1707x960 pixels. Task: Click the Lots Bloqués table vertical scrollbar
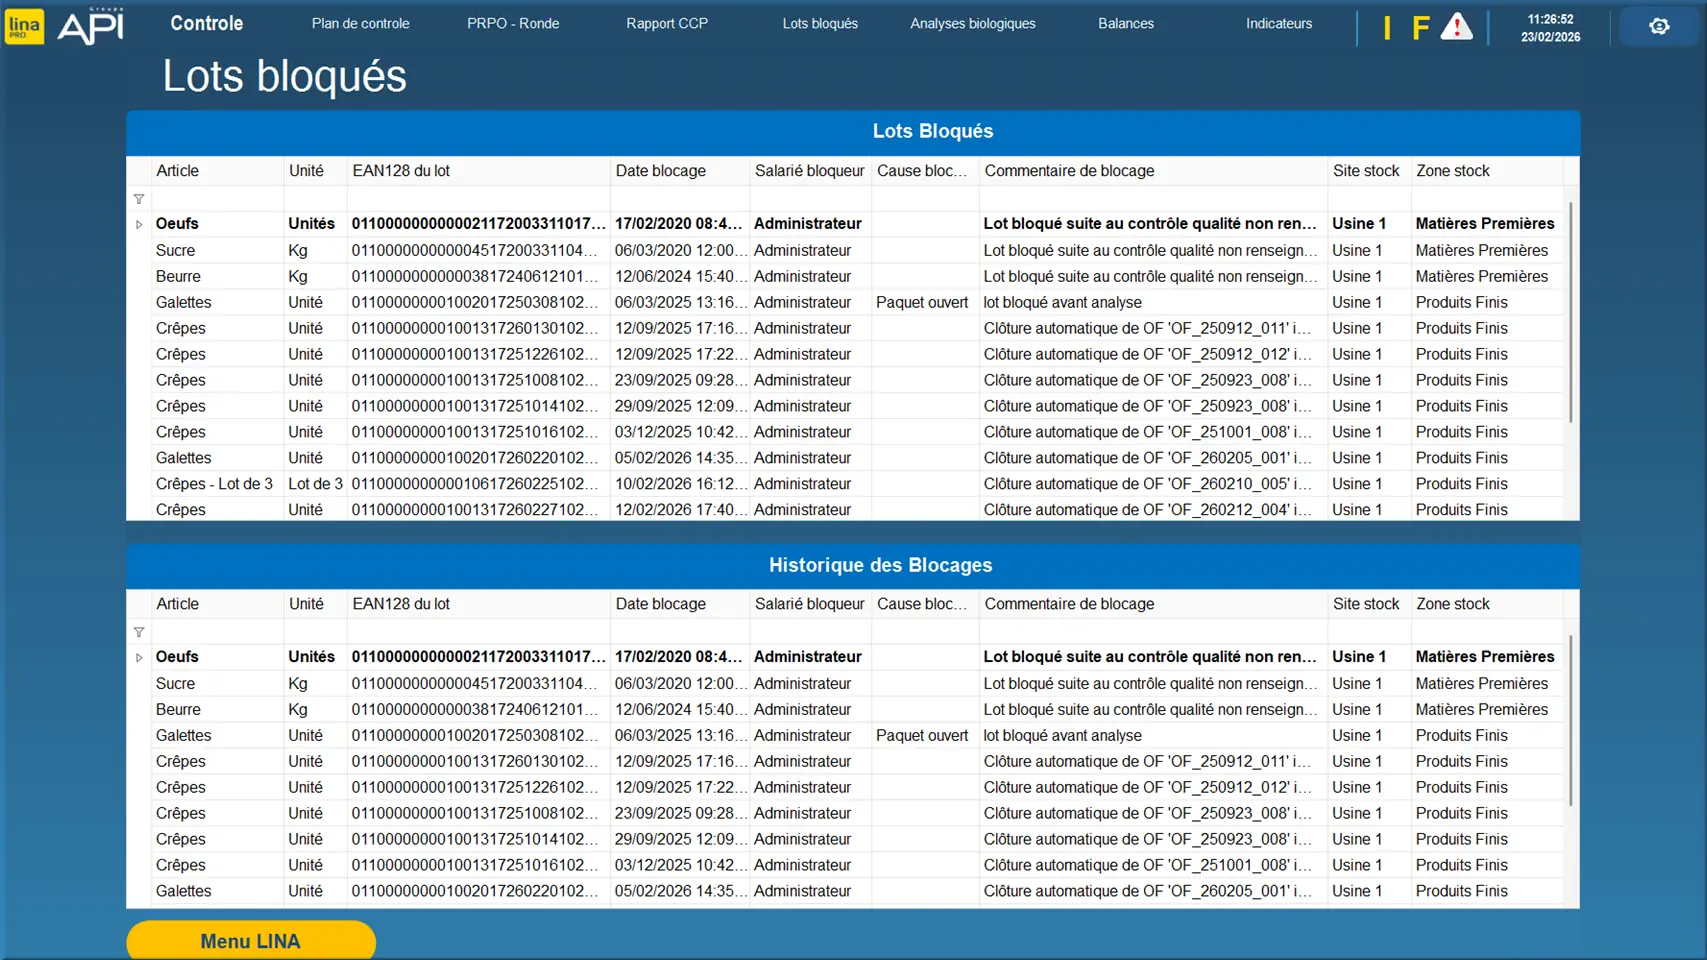[x=1570, y=312]
